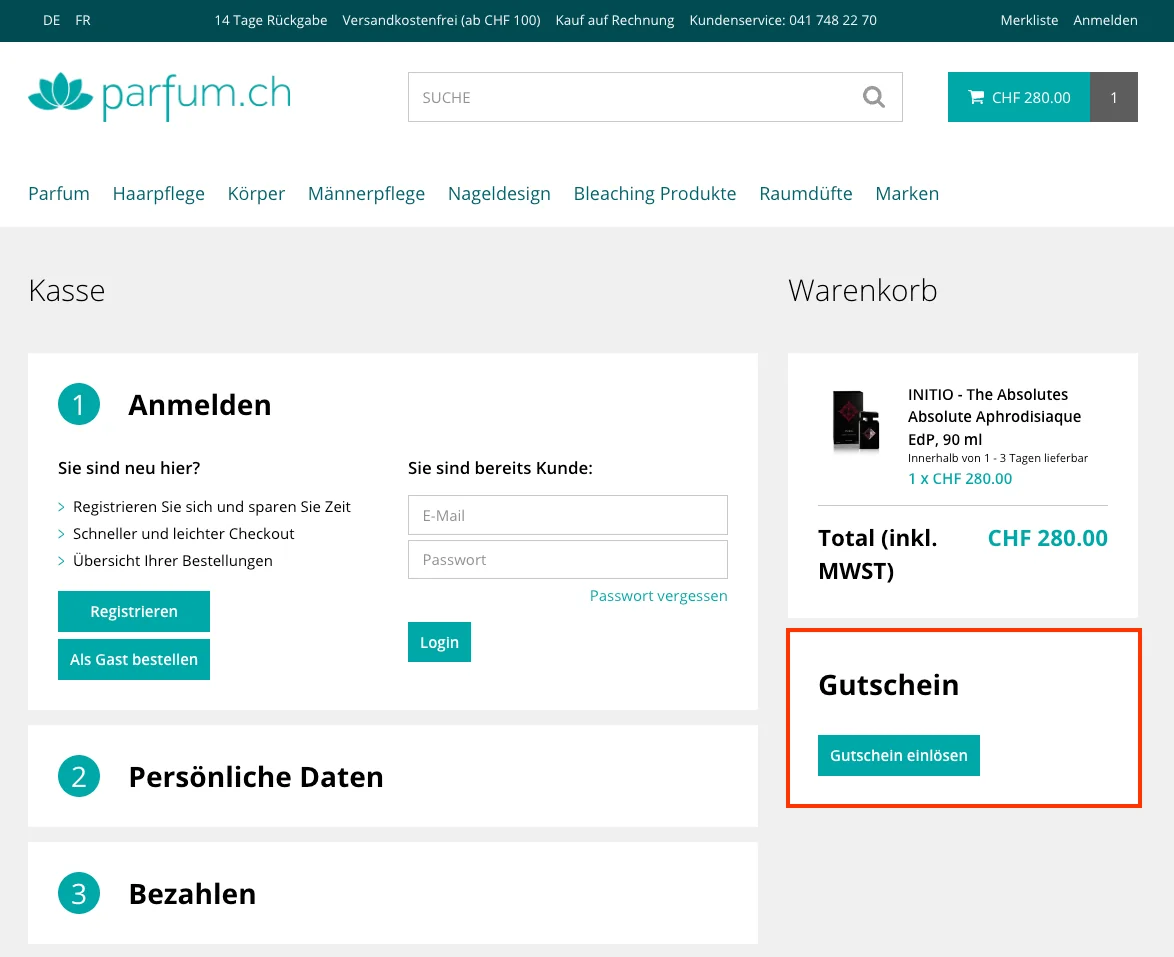Click the arrow beside Registrieren Sie sich

[63, 507]
